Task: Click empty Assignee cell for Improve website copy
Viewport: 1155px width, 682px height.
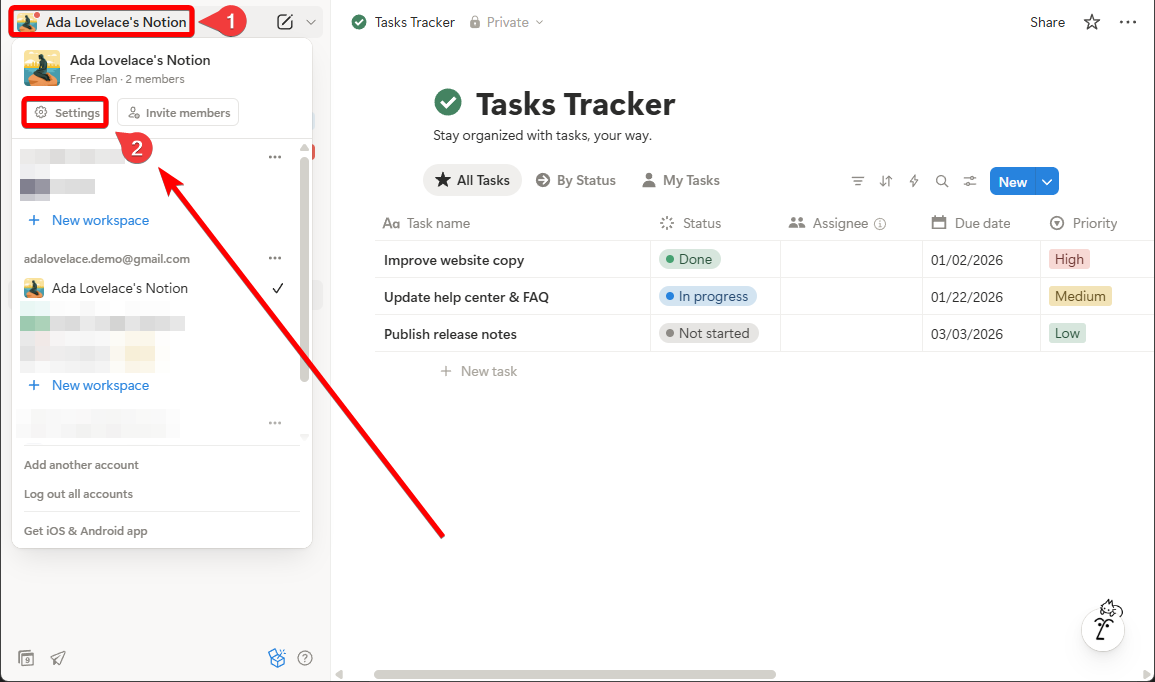Action: (851, 260)
